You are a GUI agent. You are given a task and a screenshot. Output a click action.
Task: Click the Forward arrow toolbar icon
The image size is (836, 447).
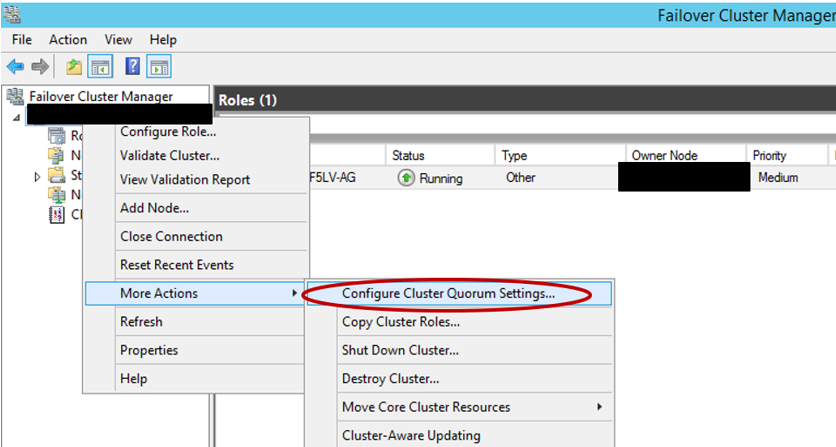(x=40, y=67)
